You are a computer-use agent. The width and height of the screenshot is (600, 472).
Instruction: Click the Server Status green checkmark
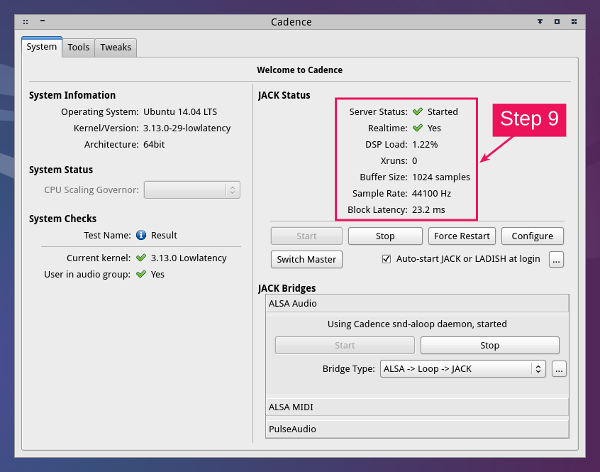tap(417, 112)
